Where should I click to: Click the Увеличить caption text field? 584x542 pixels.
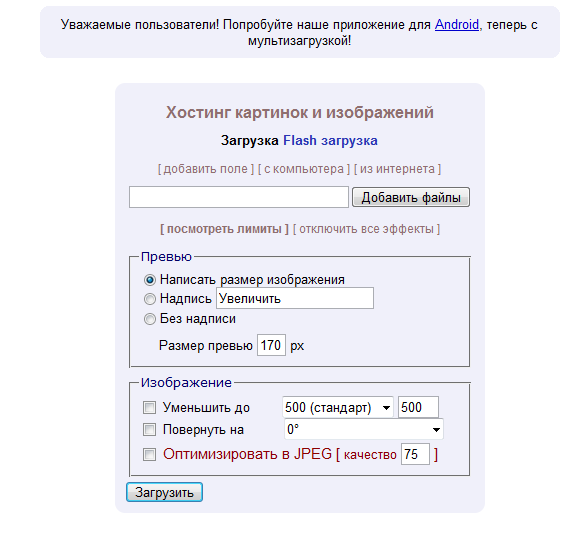pyautogui.click(x=295, y=298)
